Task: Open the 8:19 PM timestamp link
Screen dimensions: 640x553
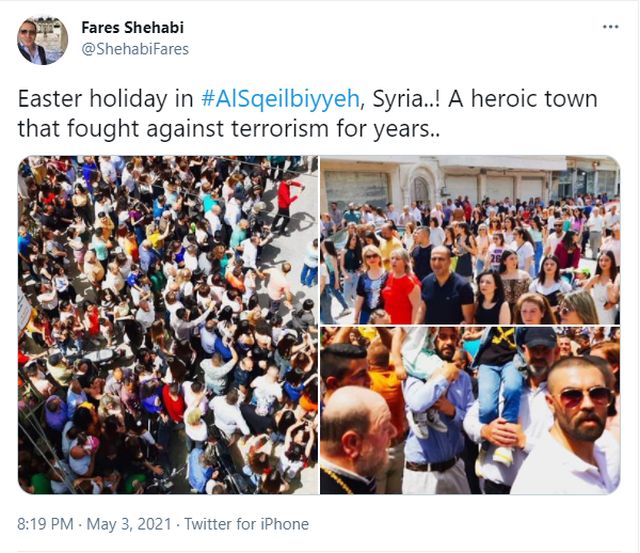Action: coord(45,524)
